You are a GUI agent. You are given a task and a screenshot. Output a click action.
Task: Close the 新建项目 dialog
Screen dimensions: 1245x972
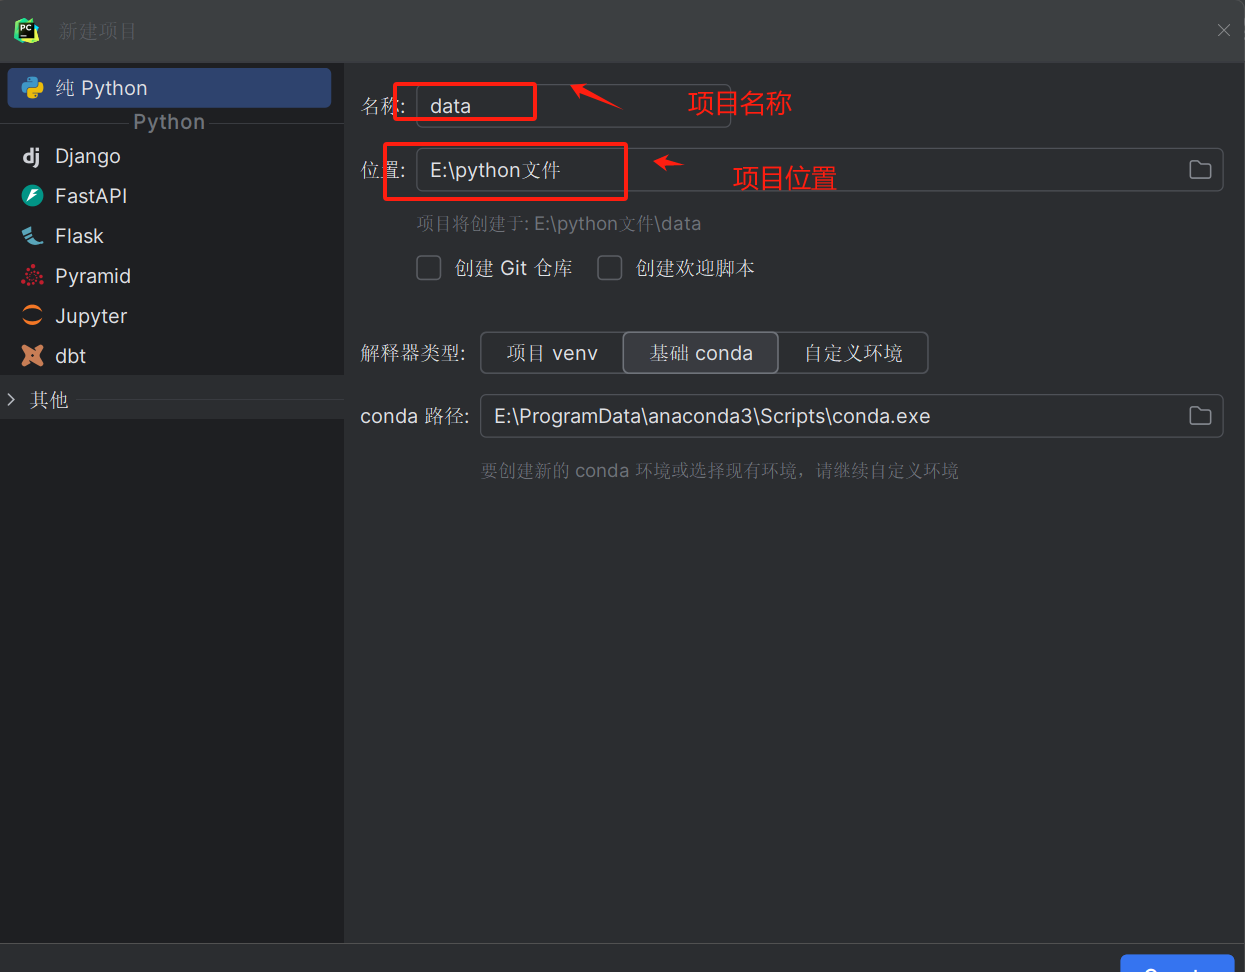point(1223,31)
